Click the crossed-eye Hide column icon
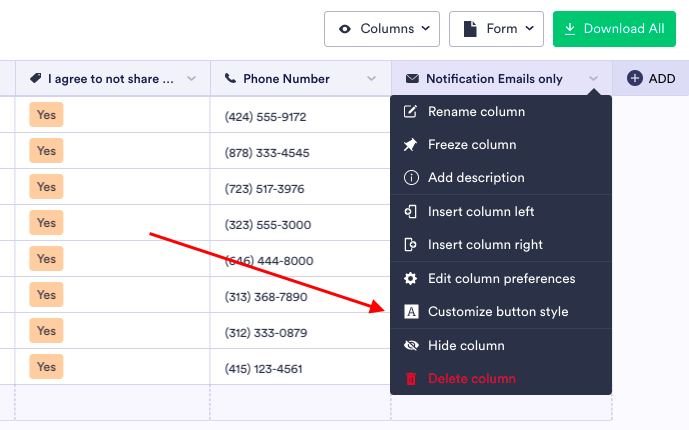Viewport: 689px width, 430px height. 410,346
